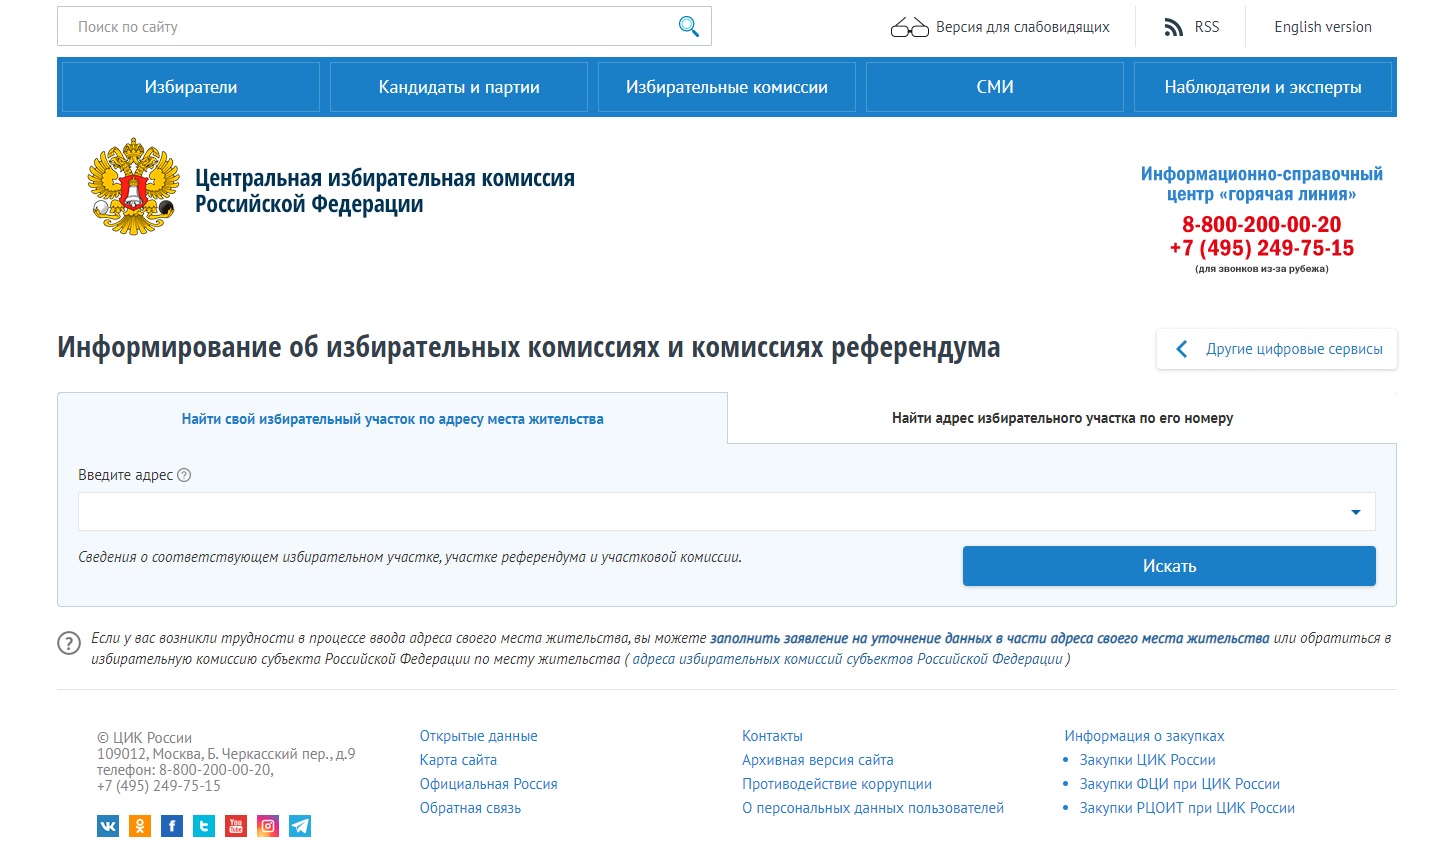This screenshot has height=861, width=1433.
Task: Open the Обратная связь link
Action: [x=470, y=808]
